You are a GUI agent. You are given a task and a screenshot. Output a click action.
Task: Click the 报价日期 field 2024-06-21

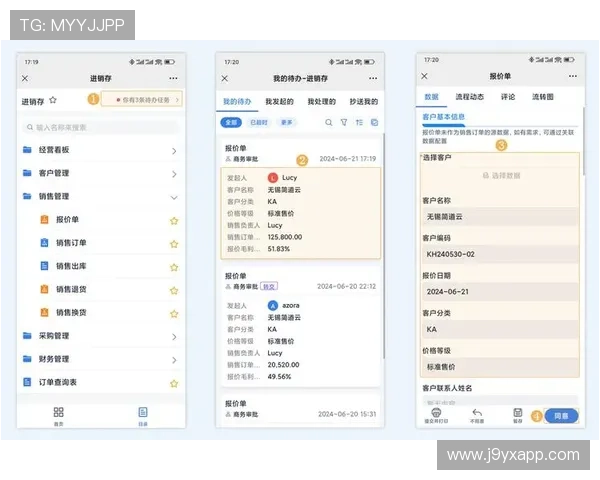[x=500, y=292]
